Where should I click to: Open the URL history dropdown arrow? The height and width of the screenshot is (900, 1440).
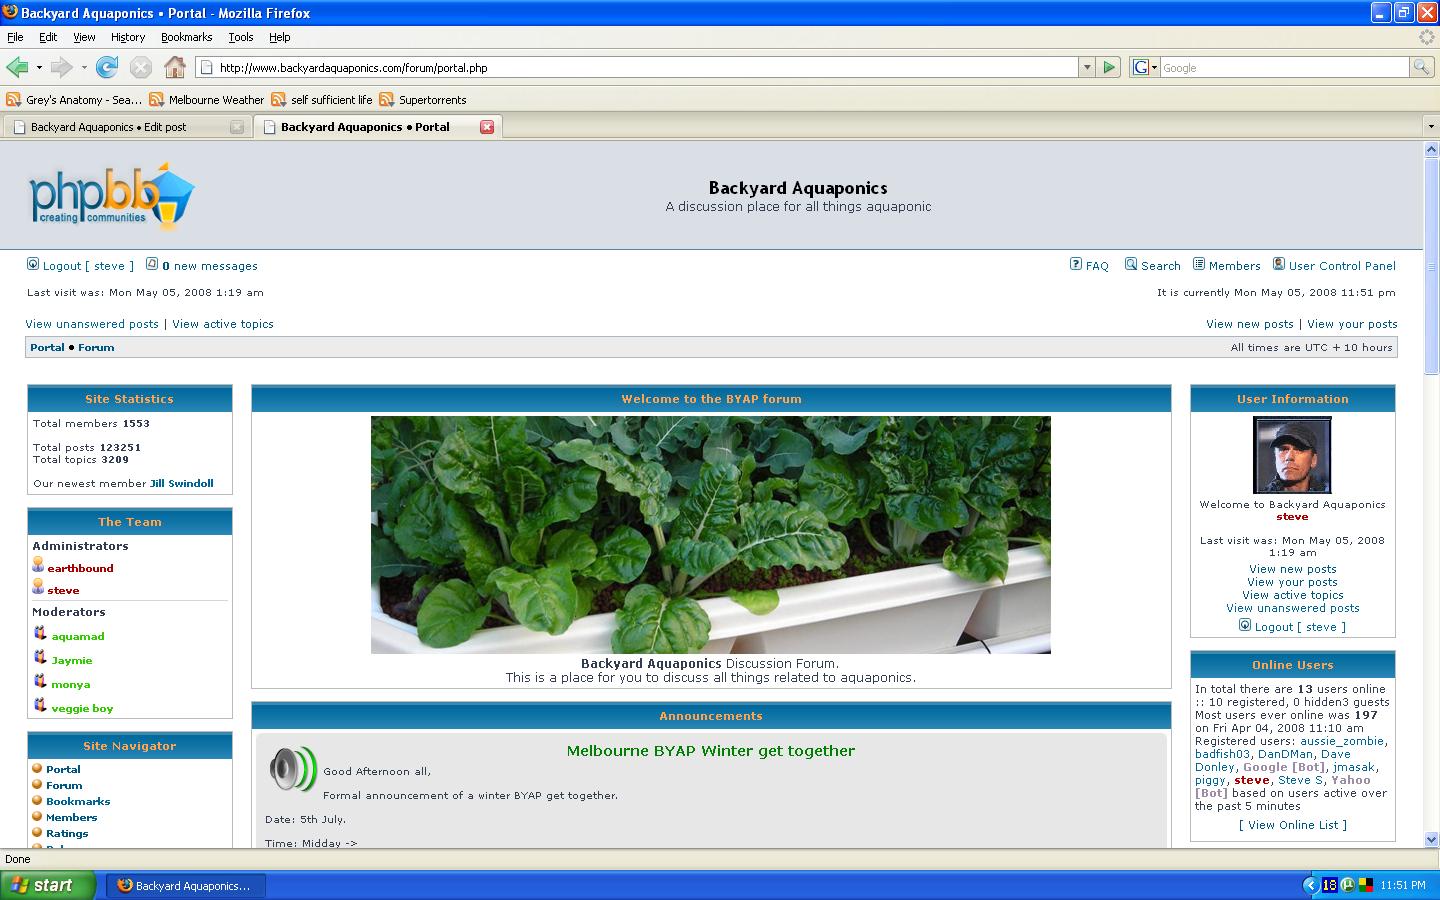[1087, 67]
